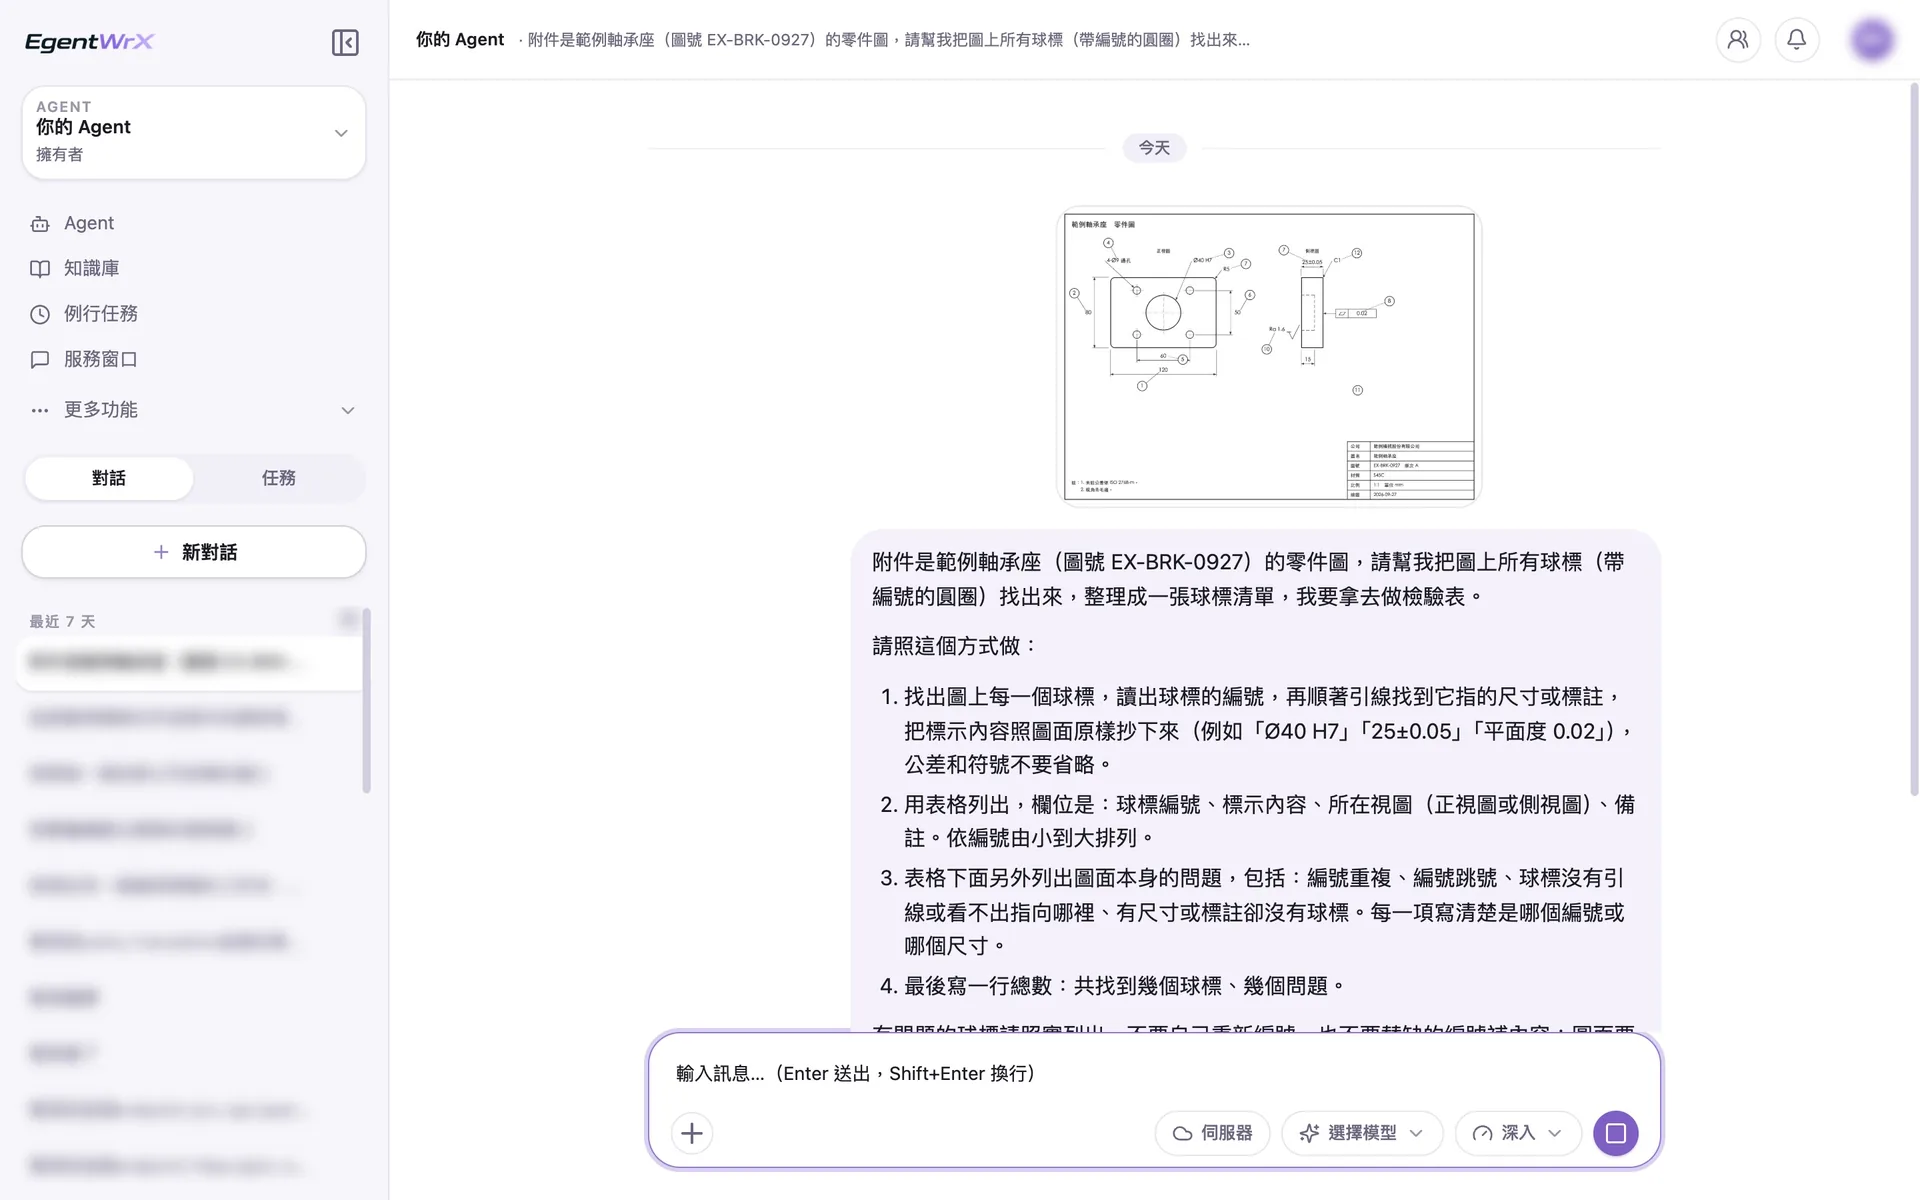Click the sparkle icon on 選擇模型
Screen dimensions: 1920x1200
pyautogui.click(x=1309, y=1133)
